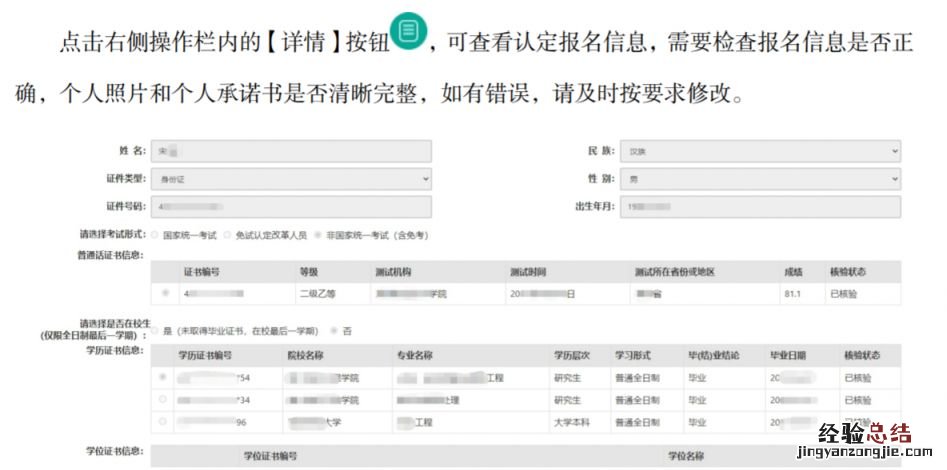
Task: Open the 证件类型 dropdown showing 身份证
Action: 291,178
